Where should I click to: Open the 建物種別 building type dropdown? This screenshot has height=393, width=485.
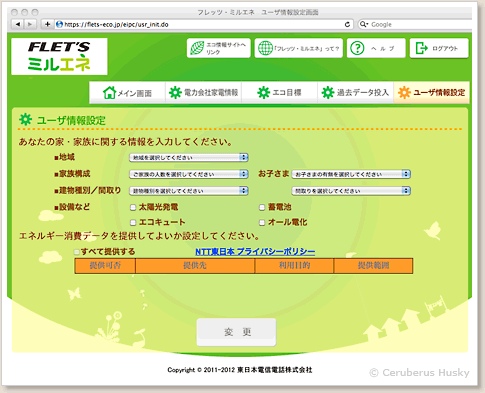(x=189, y=191)
